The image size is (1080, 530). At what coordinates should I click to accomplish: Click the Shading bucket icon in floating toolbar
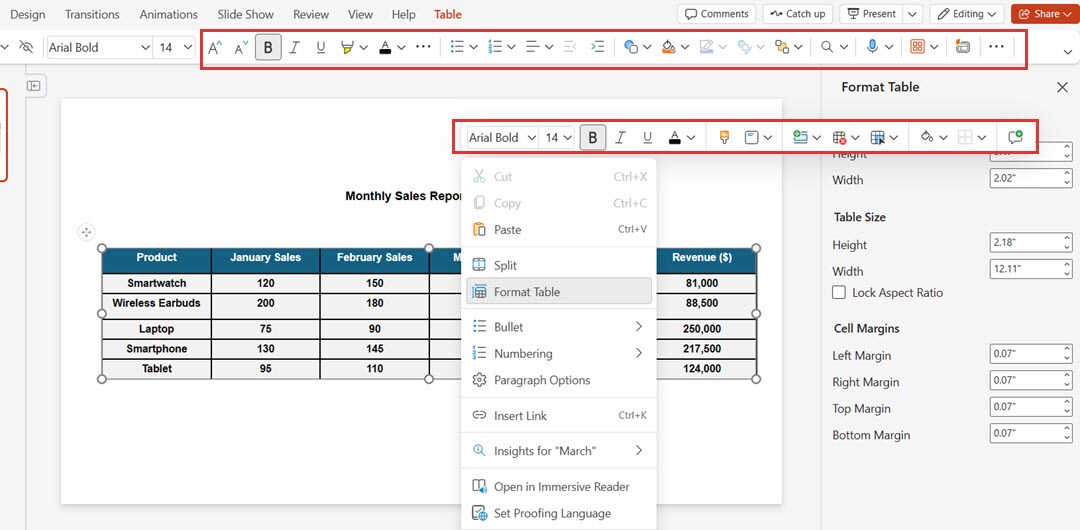point(927,138)
